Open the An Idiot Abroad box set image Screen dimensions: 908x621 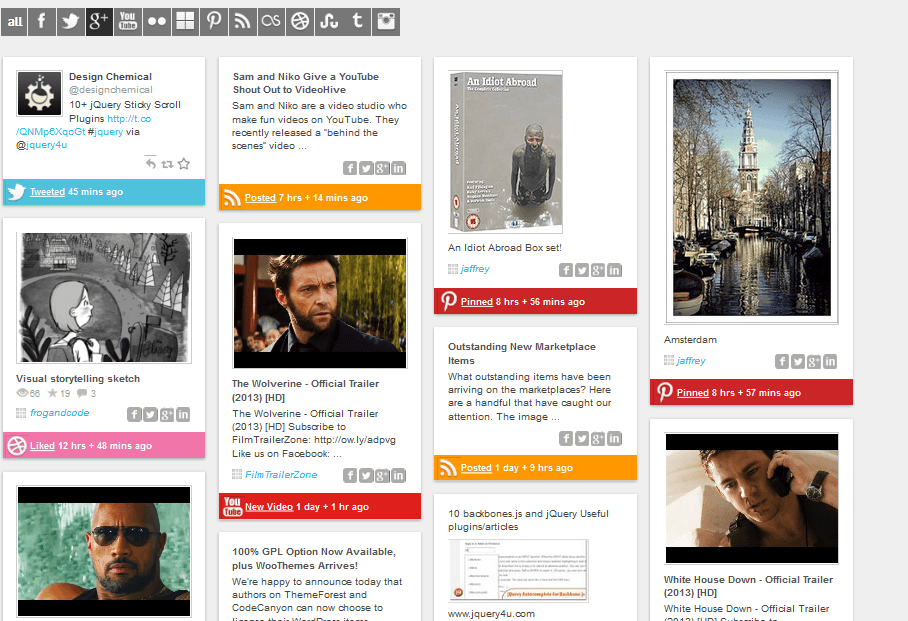tap(506, 152)
